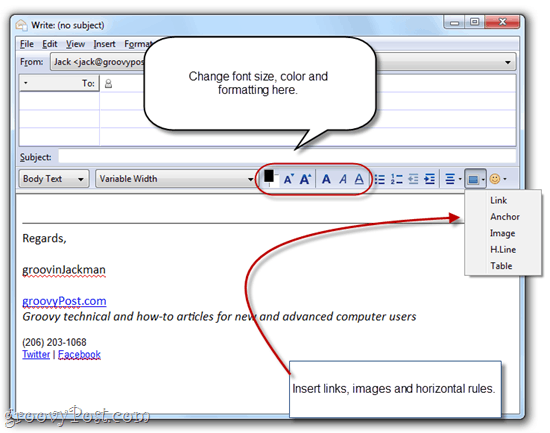The image size is (550, 433).
Task: Click the contact icon in the To field
Action: (108, 84)
